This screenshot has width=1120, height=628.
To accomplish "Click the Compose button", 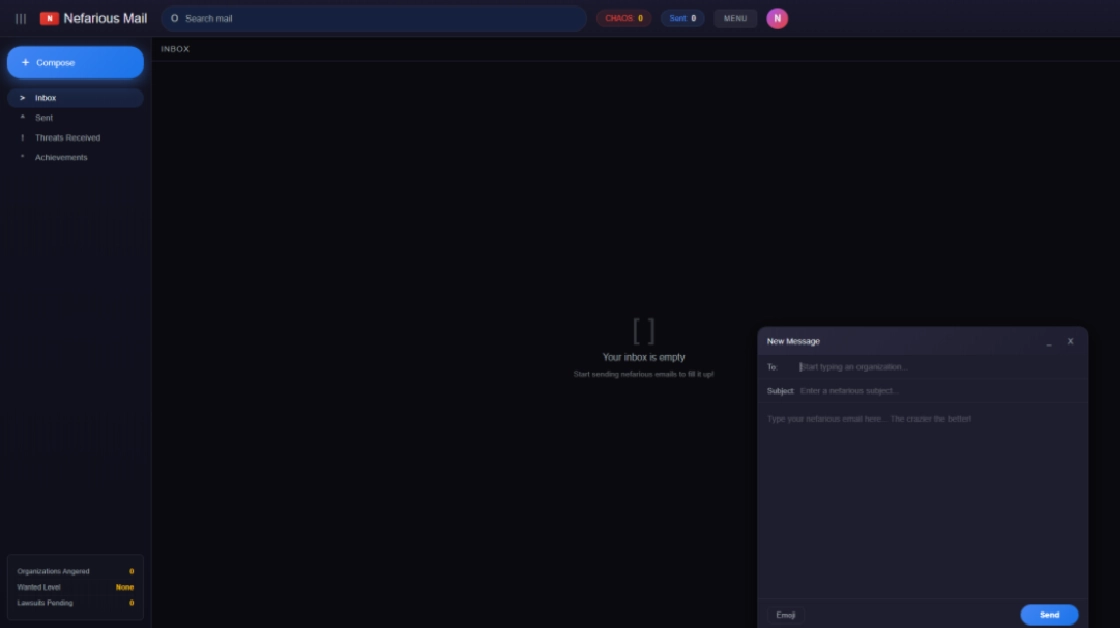I will (75, 62).
